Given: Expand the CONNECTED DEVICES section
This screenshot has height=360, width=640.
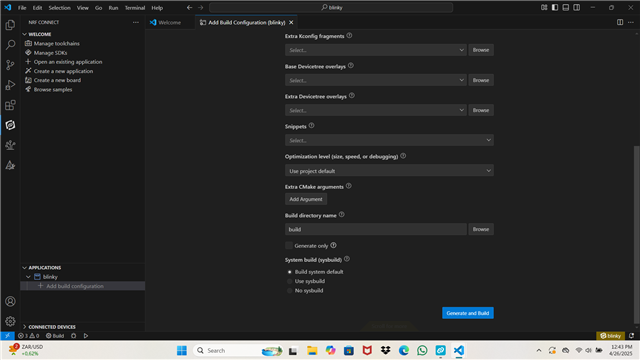Looking at the screenshot, I should pos(24,327).
